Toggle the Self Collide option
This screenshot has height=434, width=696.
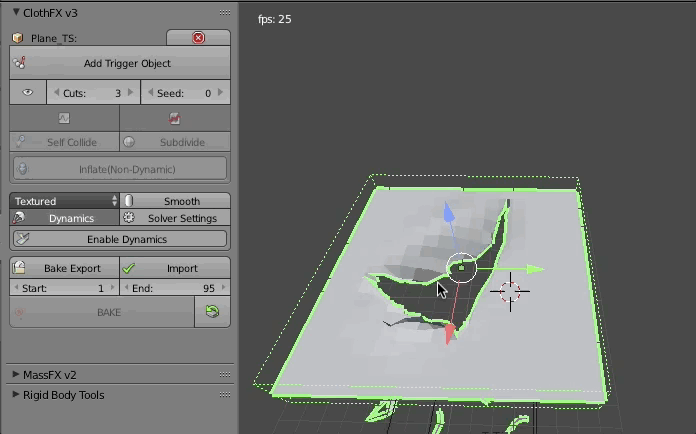click(x=64, y=142)
